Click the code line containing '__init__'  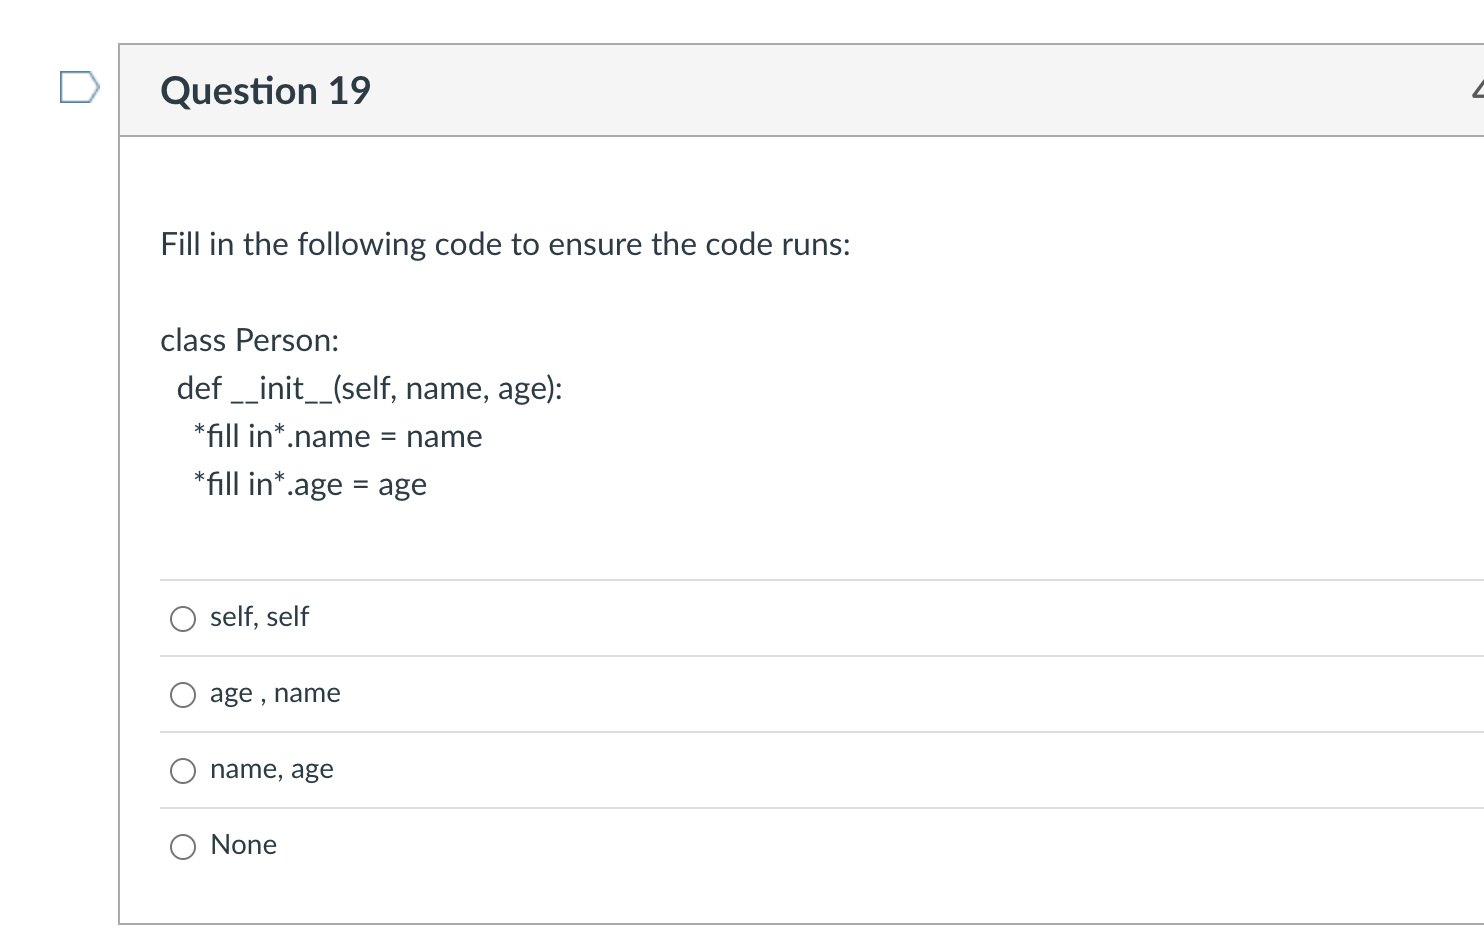[x=369, y=388]
